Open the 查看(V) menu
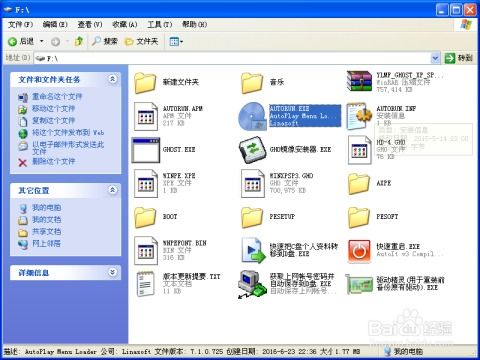Image resolution: width=480 pixels, height=360 pixels. coord(90,24)
